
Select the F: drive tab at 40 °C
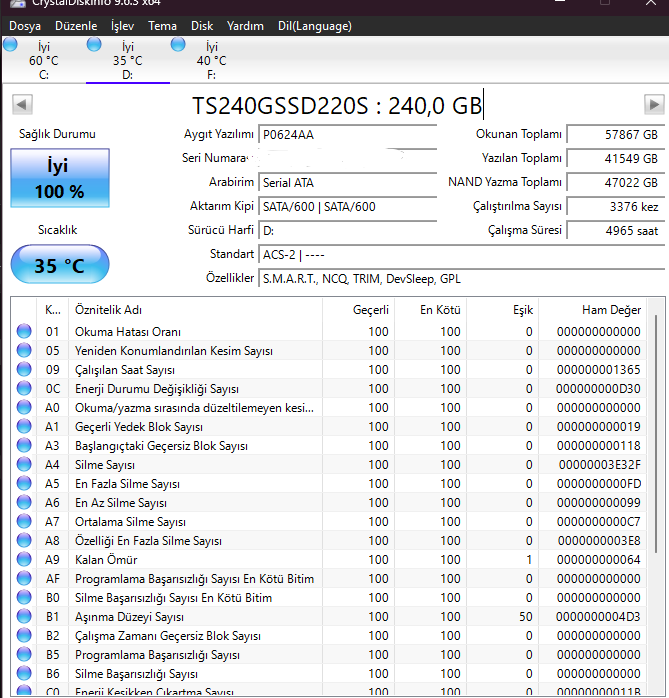(x=211, y=61)
